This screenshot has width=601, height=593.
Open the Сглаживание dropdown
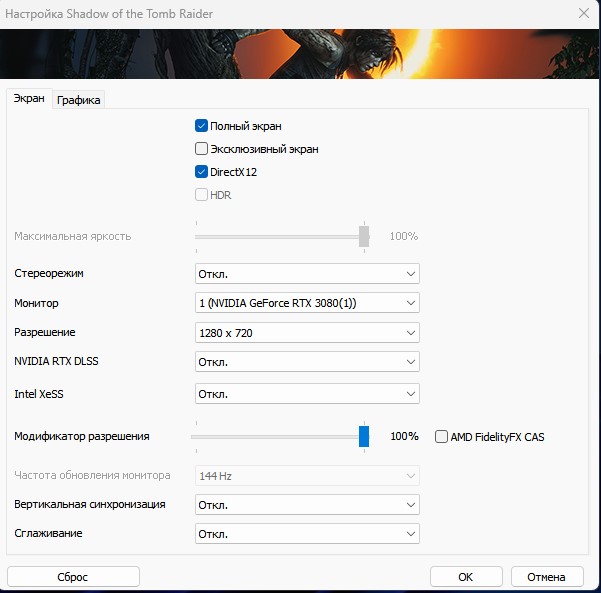point(307,534)
